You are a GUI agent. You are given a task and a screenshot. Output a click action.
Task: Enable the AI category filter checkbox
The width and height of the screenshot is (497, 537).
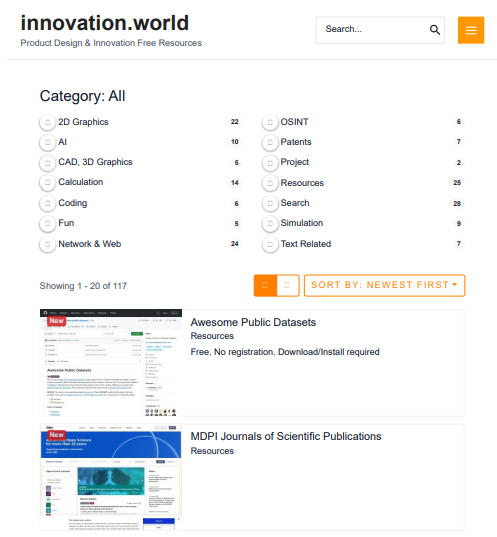(x=48, y=142)
